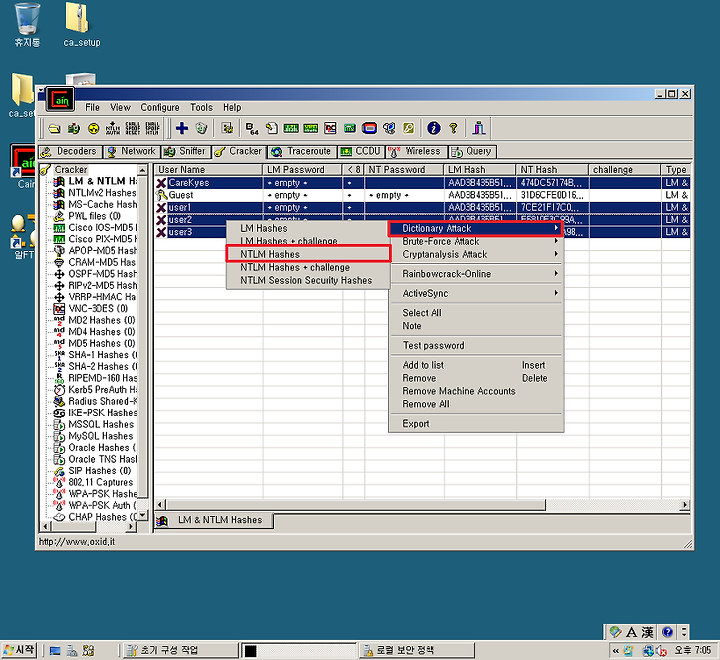Viewport: 720px width, 660px height.
Task: Open the View menu
Action: (120, 107)
